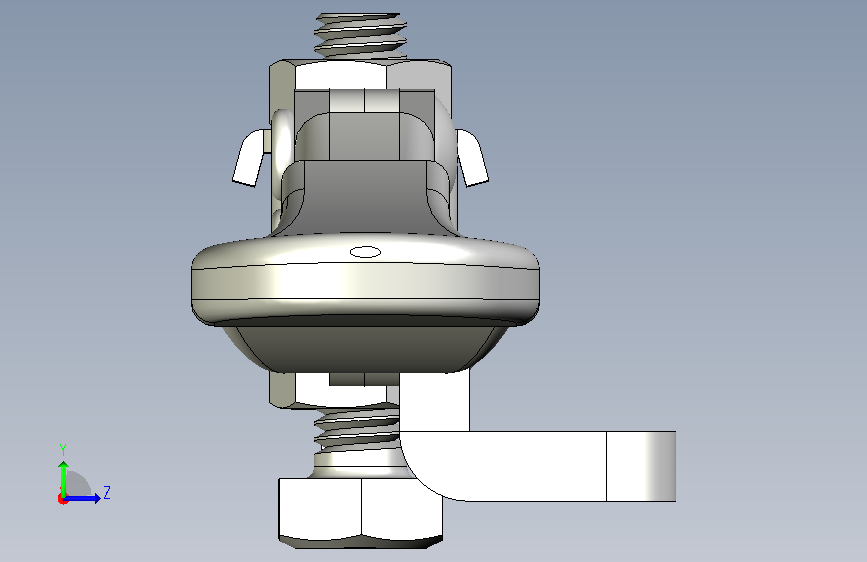The height and width of the screenshot is (562, 867).
Task: Click the red X axis origin dot of the triad
Action: tap(62, 499)
